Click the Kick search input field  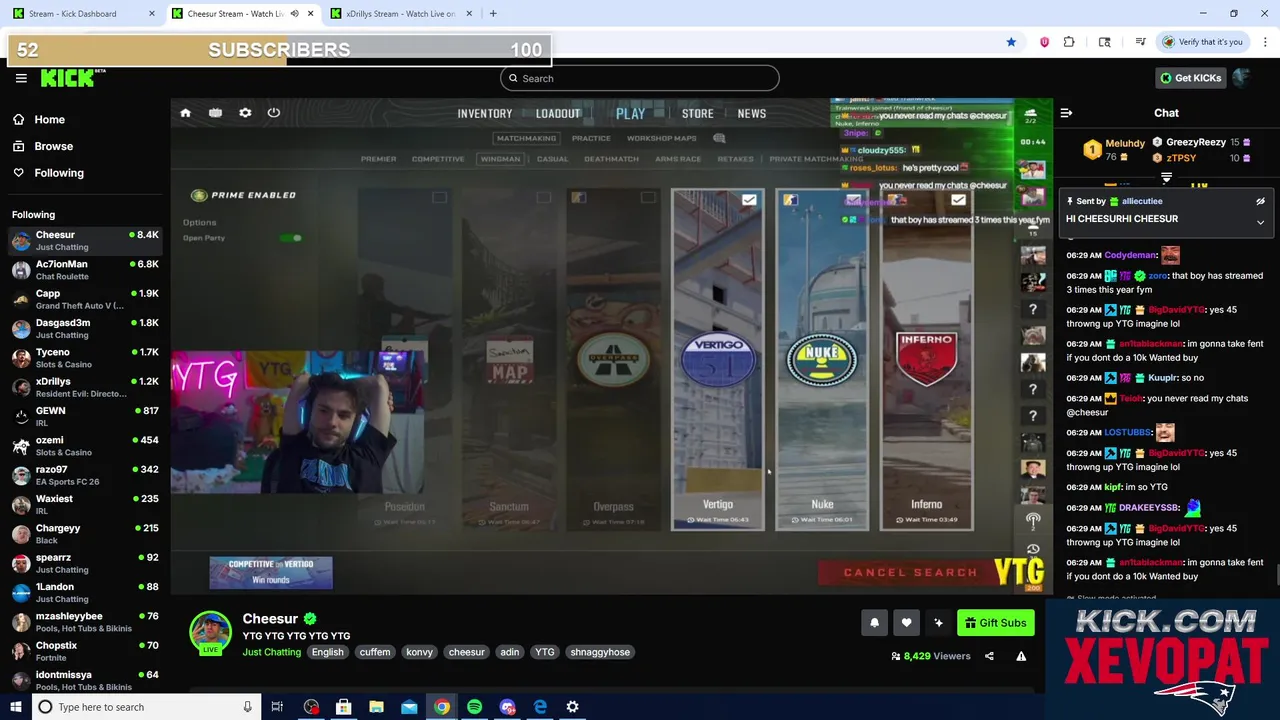pyautogui.click(x=640, y=78)
